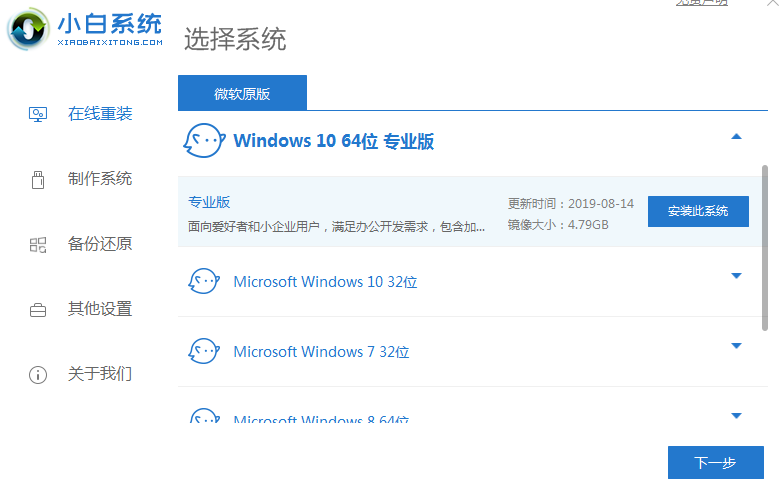
Task: Collapse the Windows 10 64位 专业版 section
Action: [x=737, y=136]
